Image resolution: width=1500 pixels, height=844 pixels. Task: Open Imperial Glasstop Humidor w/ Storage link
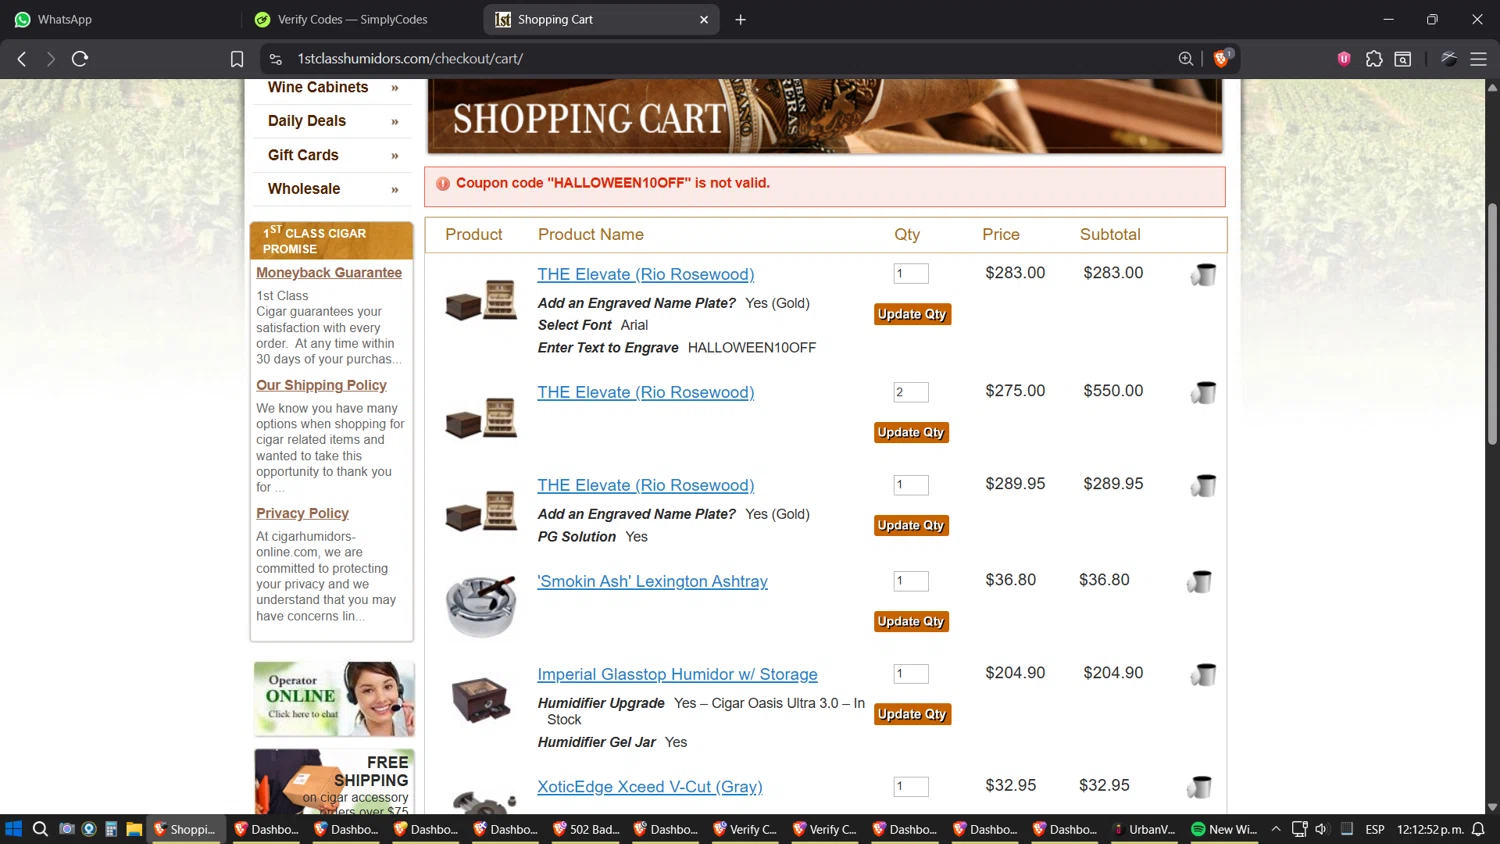pyautogui.click(x=677, y=674)
